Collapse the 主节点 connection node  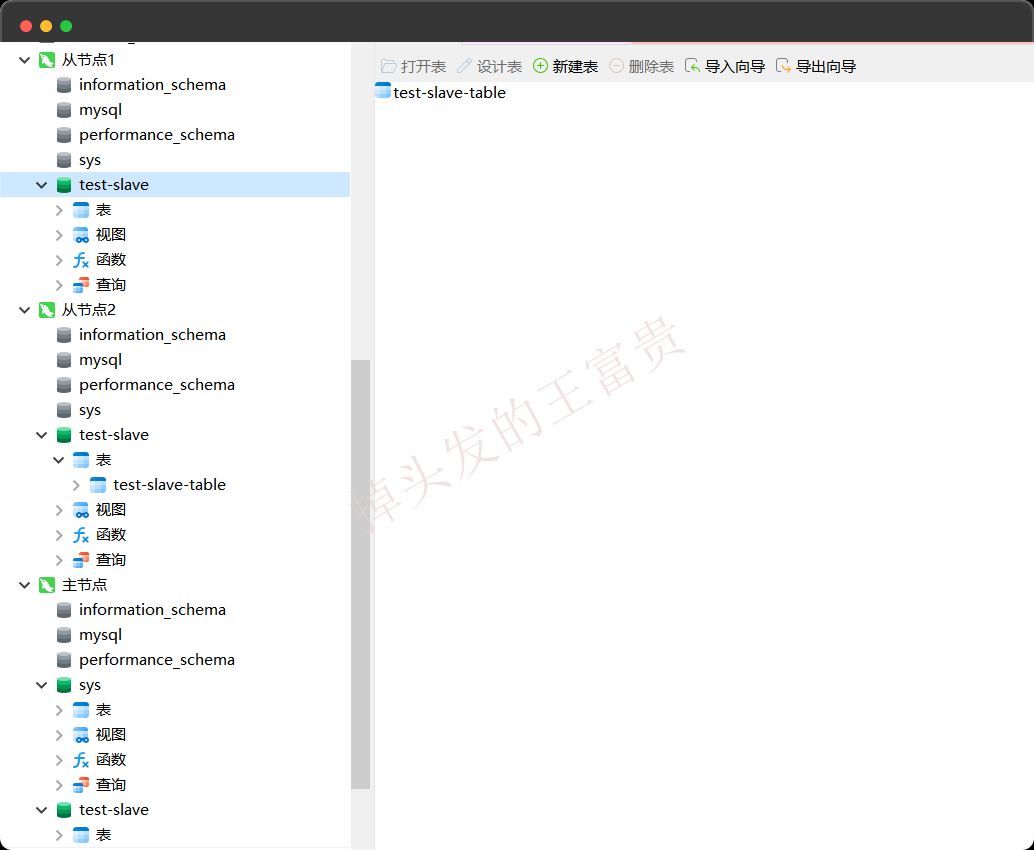24,585
